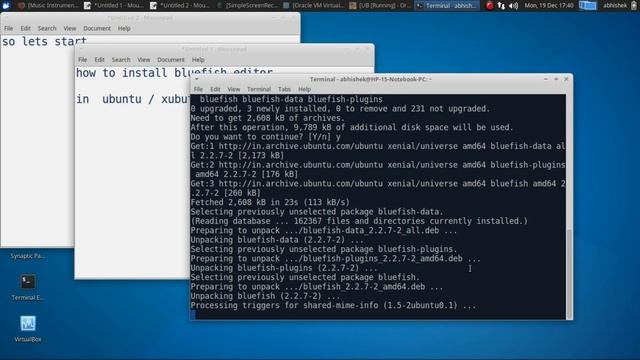Open the VirtualBox desktop icon
The image size is (640, 360).
click(28, 329)
